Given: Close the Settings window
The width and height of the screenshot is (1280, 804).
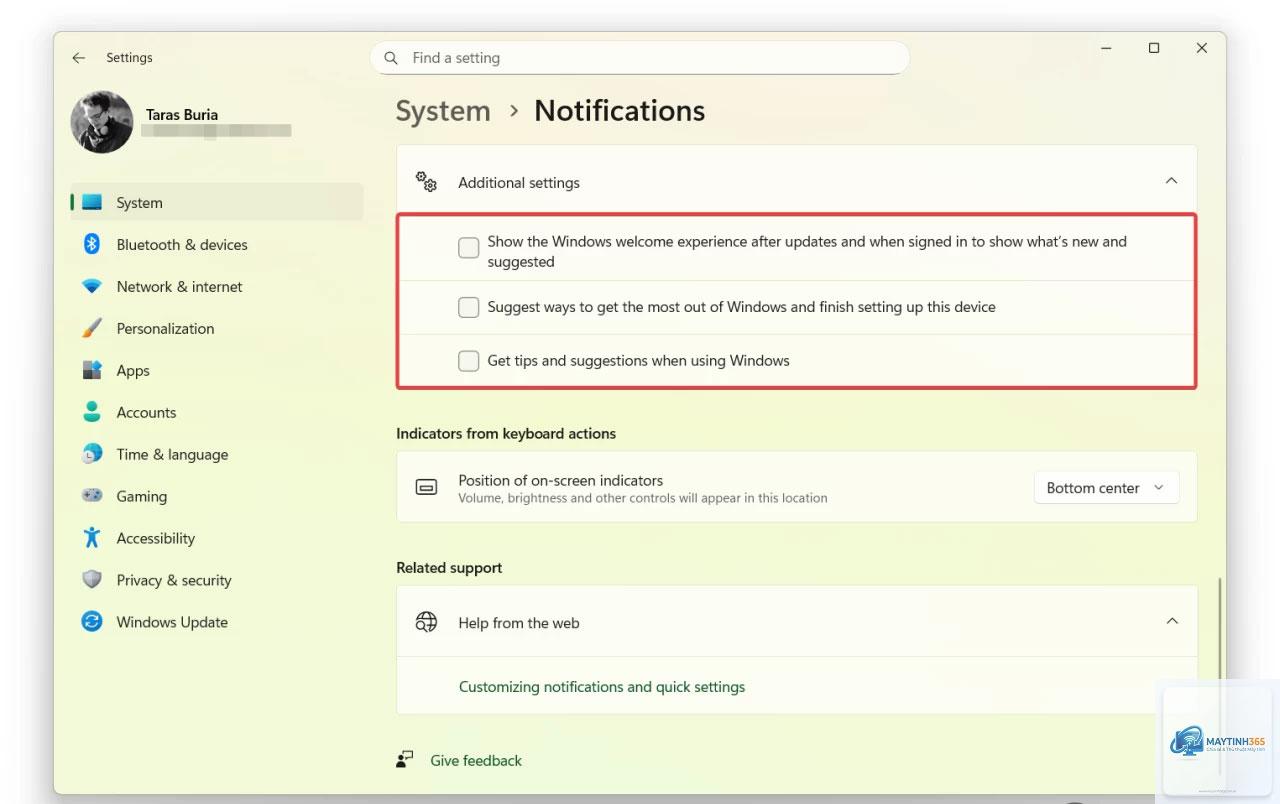Looking at the screenshot, I should pos(1202,48).
